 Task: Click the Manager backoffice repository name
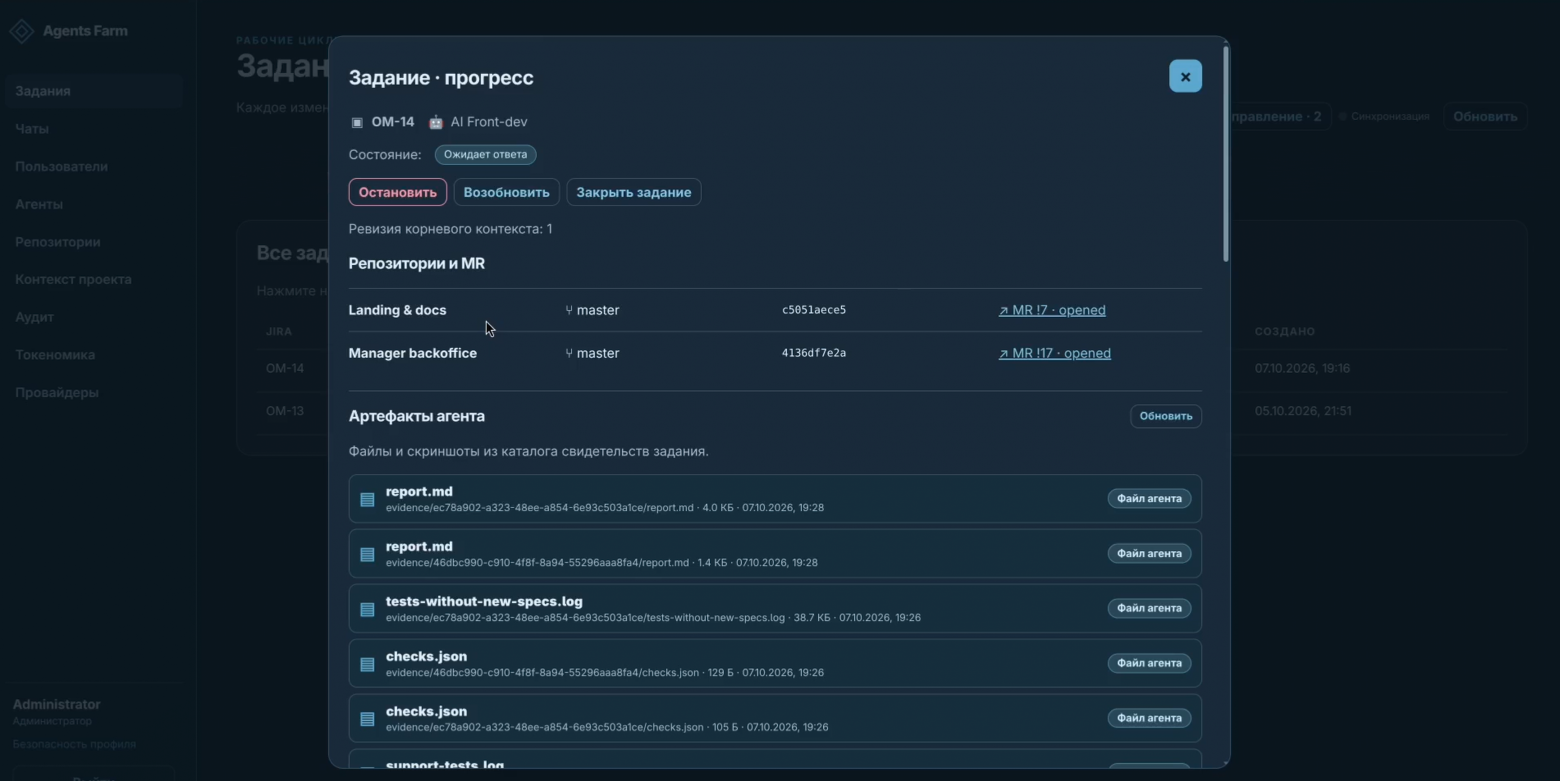tap(412, 353)
